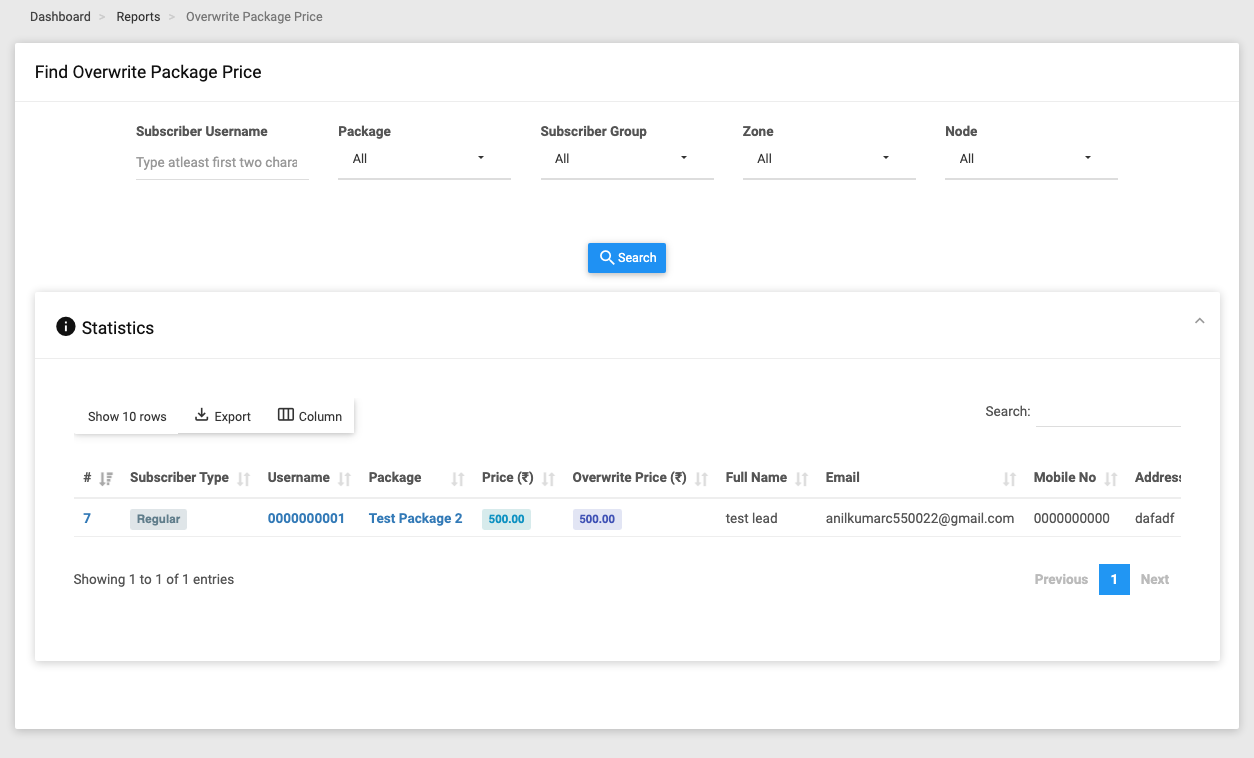Open the Zone dropdown
Screen dimensions: 1254x758
[x=829, y=159]
